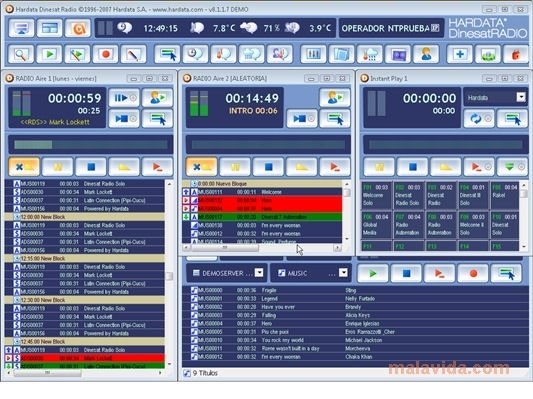Viewport: 533px width, 399px height.
Task: Toggle the play-stop mode button in RADIO Aire 2
Action: (x=302, y=119)
